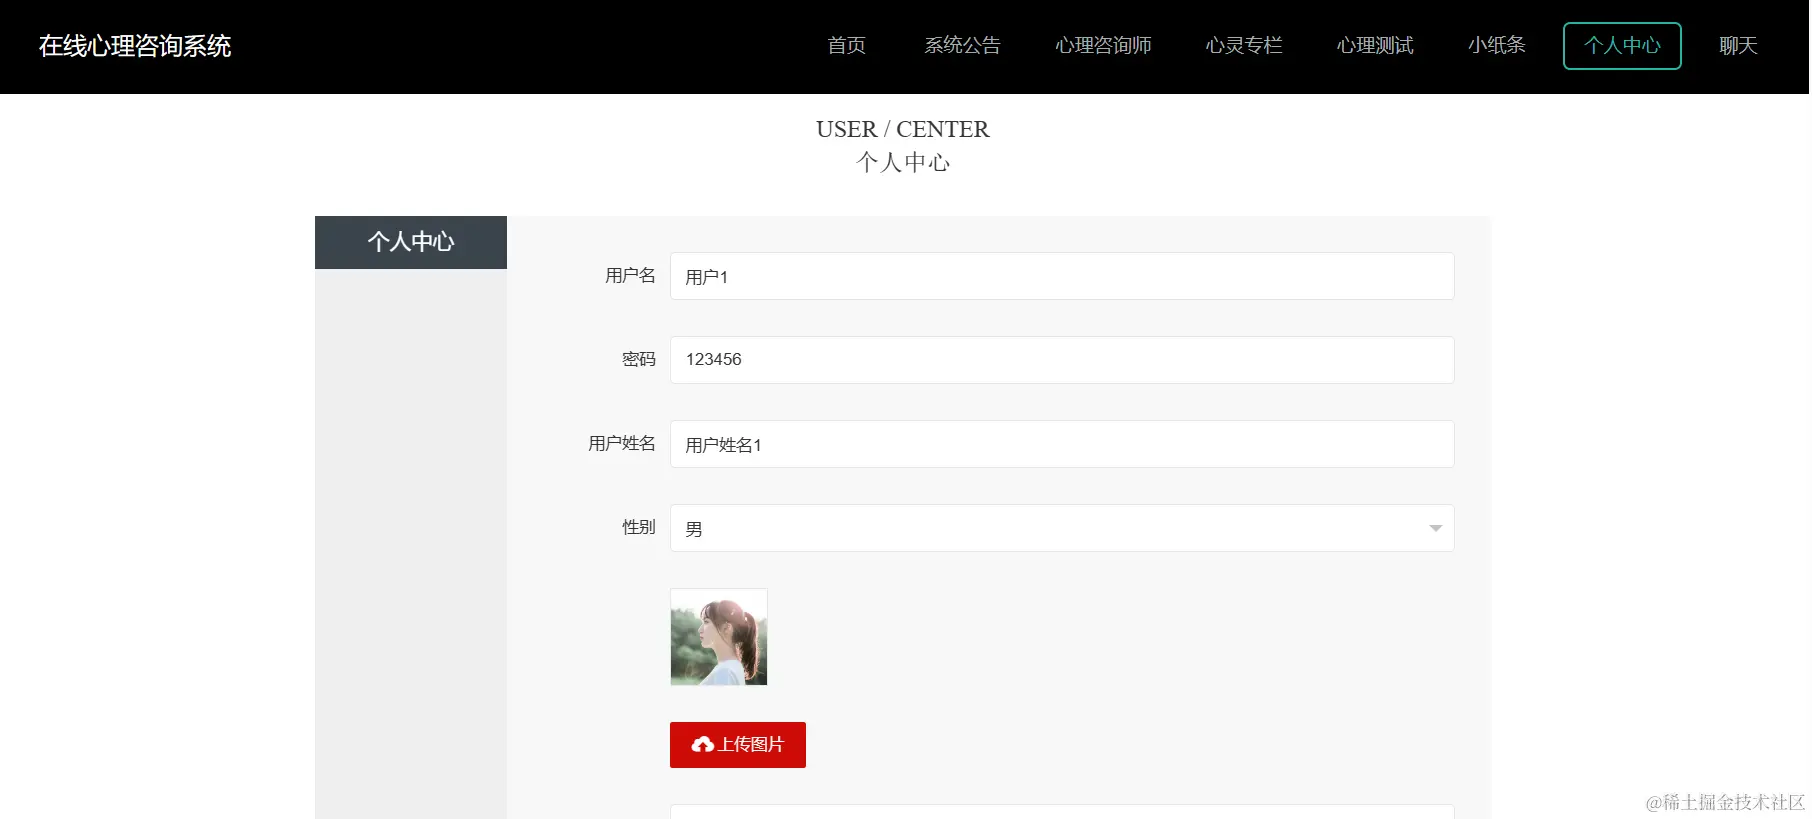Open 心理测试 from the navigation bar
The width and height of the screenshot is (1812, 819).
(x=1375, y=46)
